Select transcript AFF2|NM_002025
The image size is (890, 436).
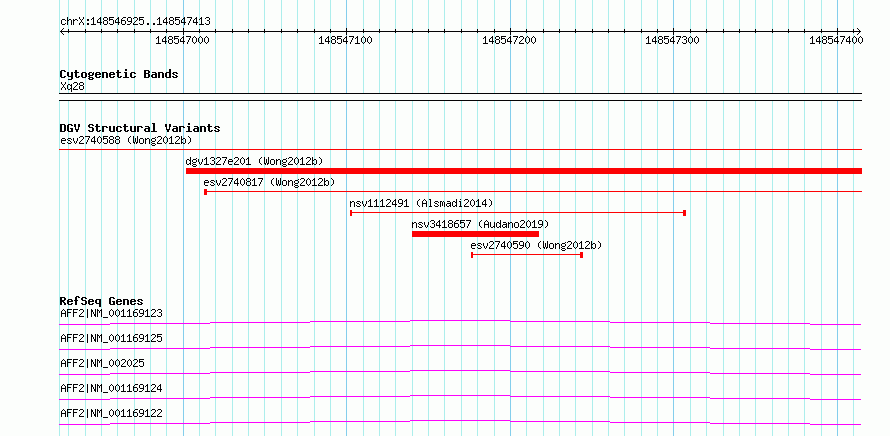pos(102,363)
